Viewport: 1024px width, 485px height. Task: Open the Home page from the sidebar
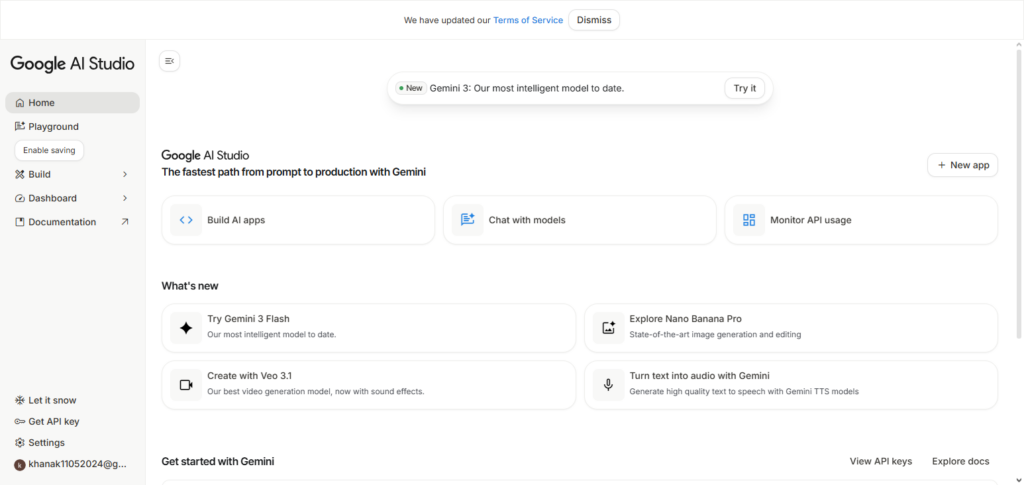pos(72,102)
